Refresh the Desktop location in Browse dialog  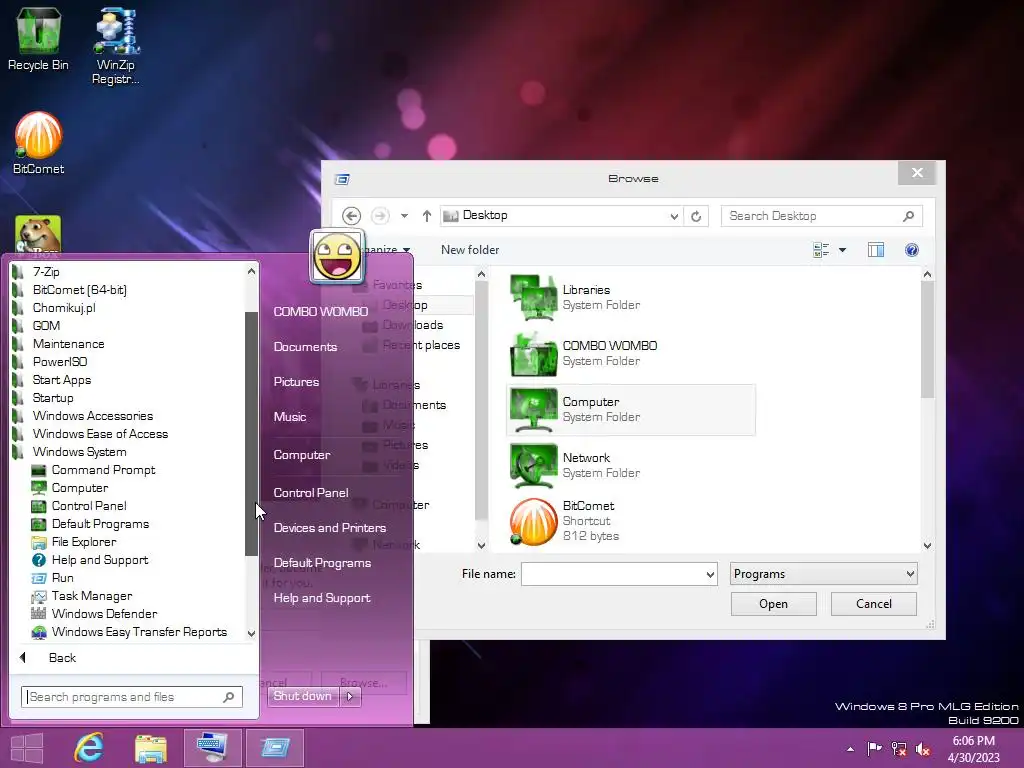696,216
